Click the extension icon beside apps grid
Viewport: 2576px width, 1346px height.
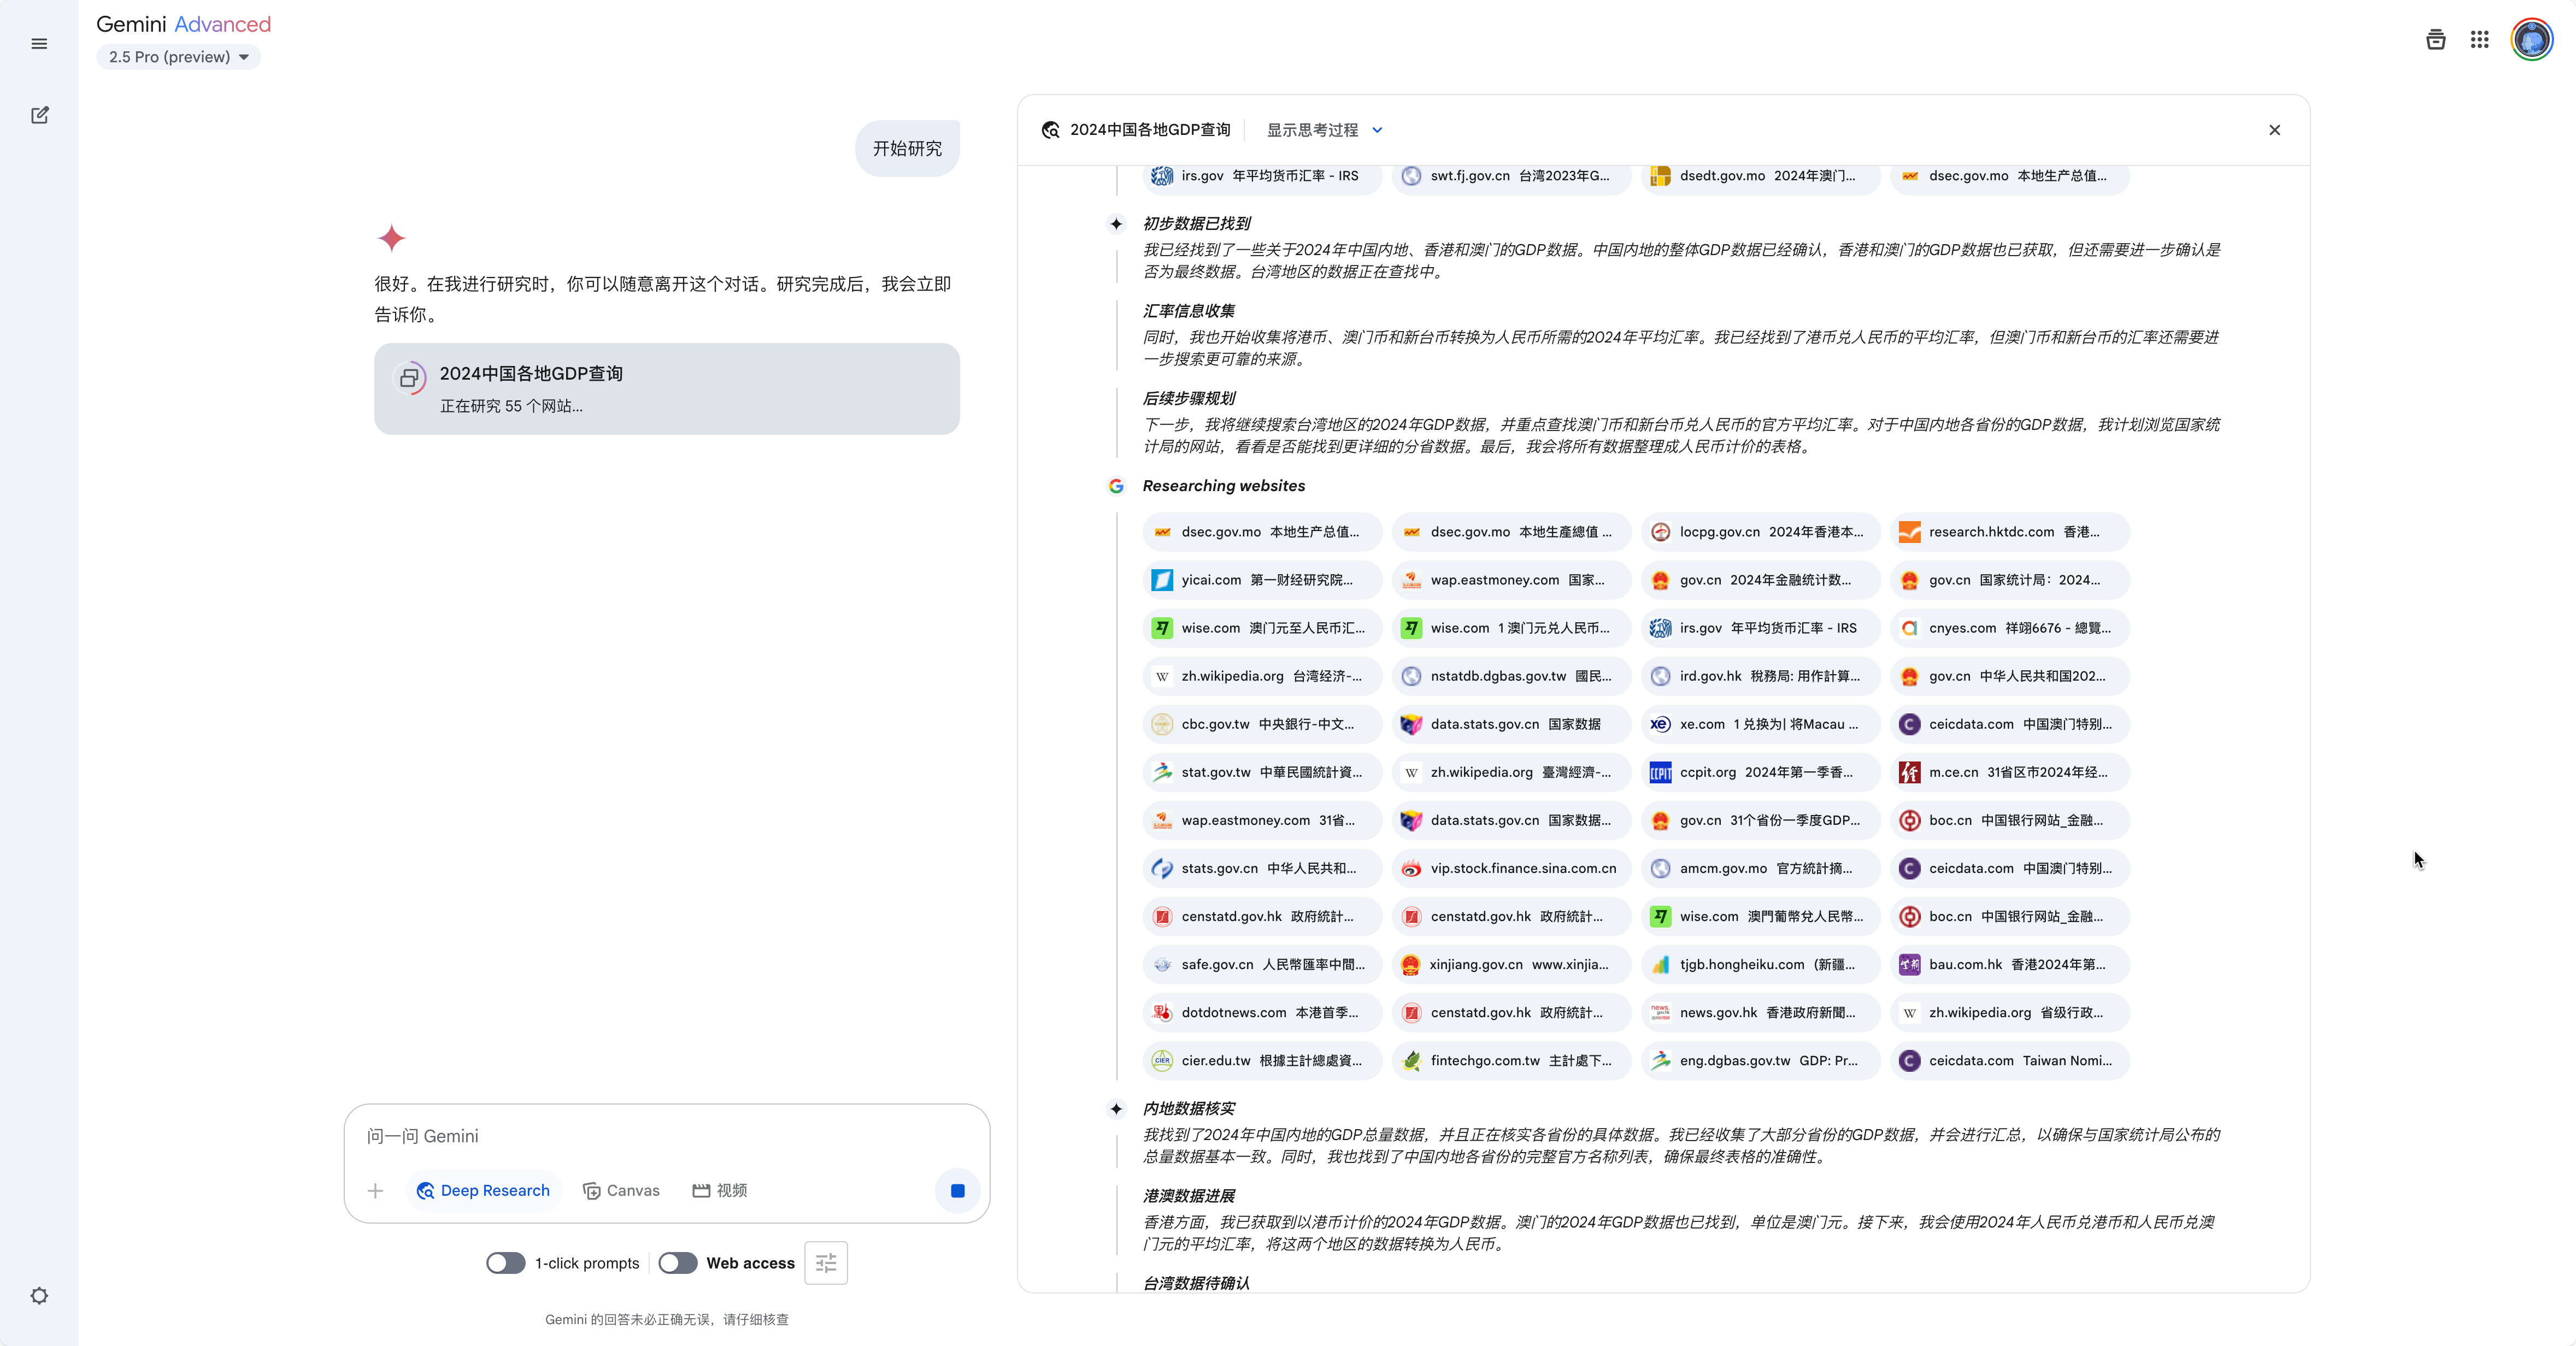pyautogui.click(x=2435, y=39)
